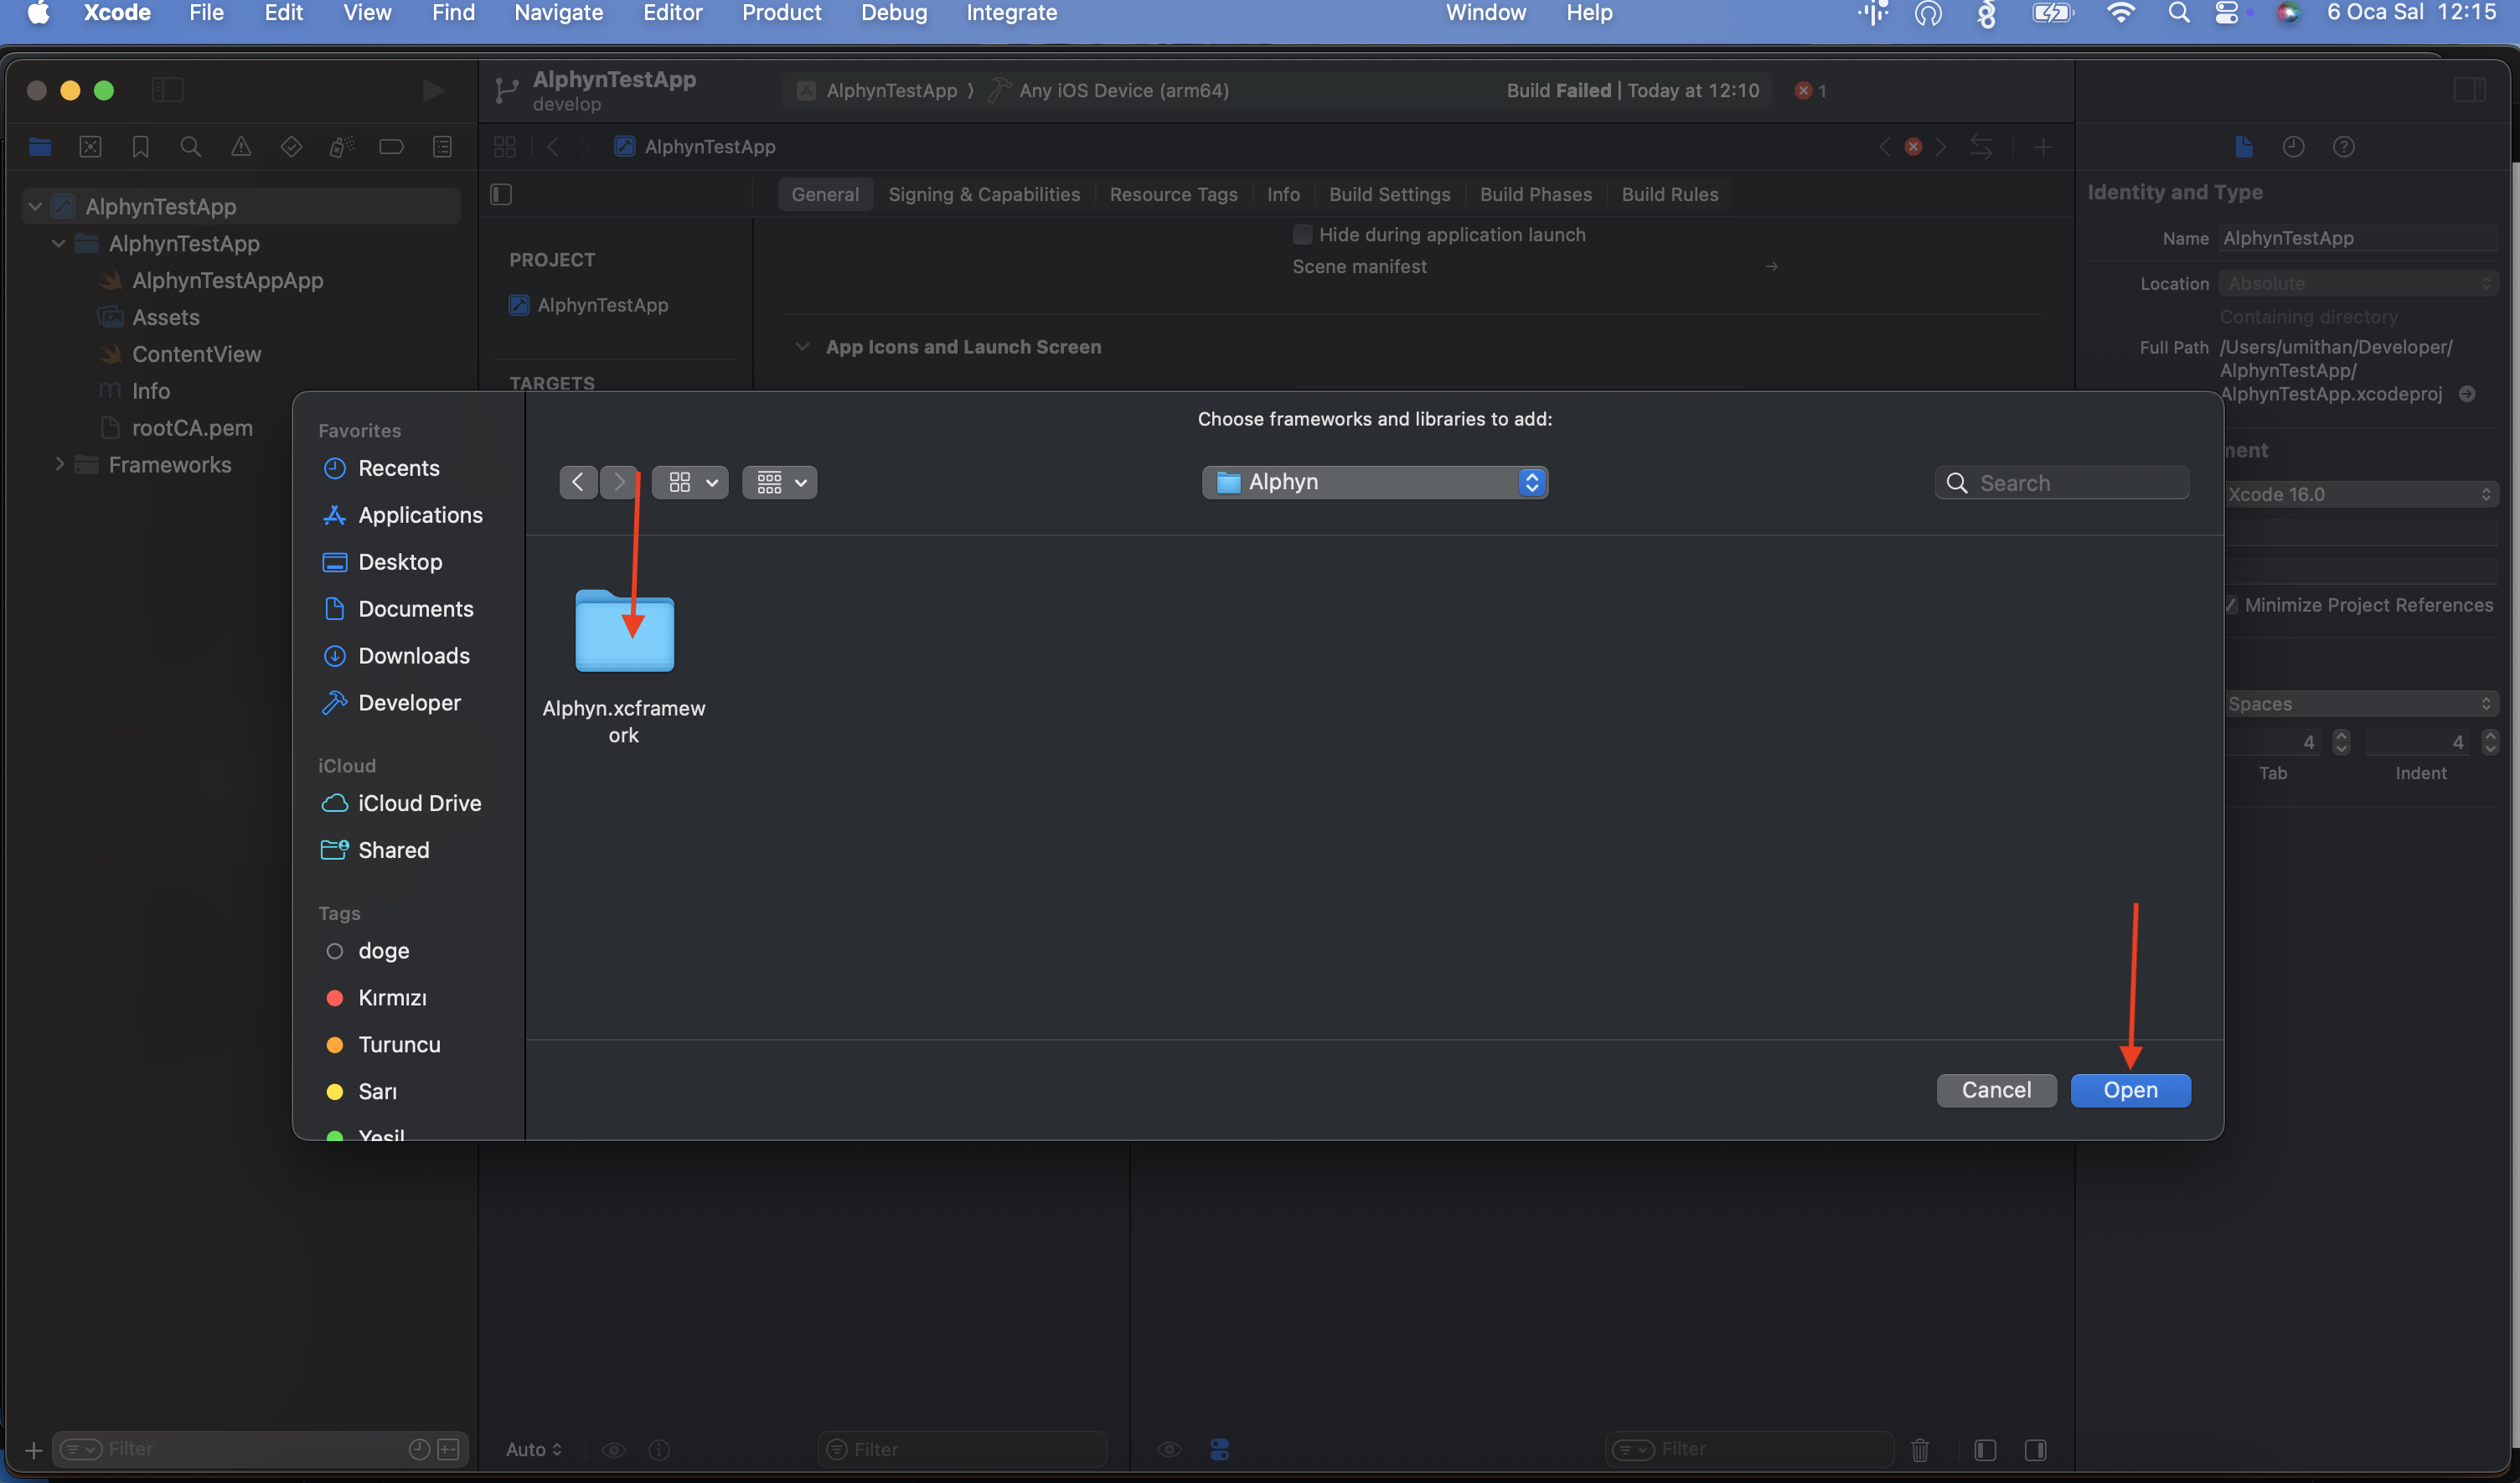2520x1483 pixels.
Task: Click the Run play button in Xcode toolbar
Action: tap(432, 90)
